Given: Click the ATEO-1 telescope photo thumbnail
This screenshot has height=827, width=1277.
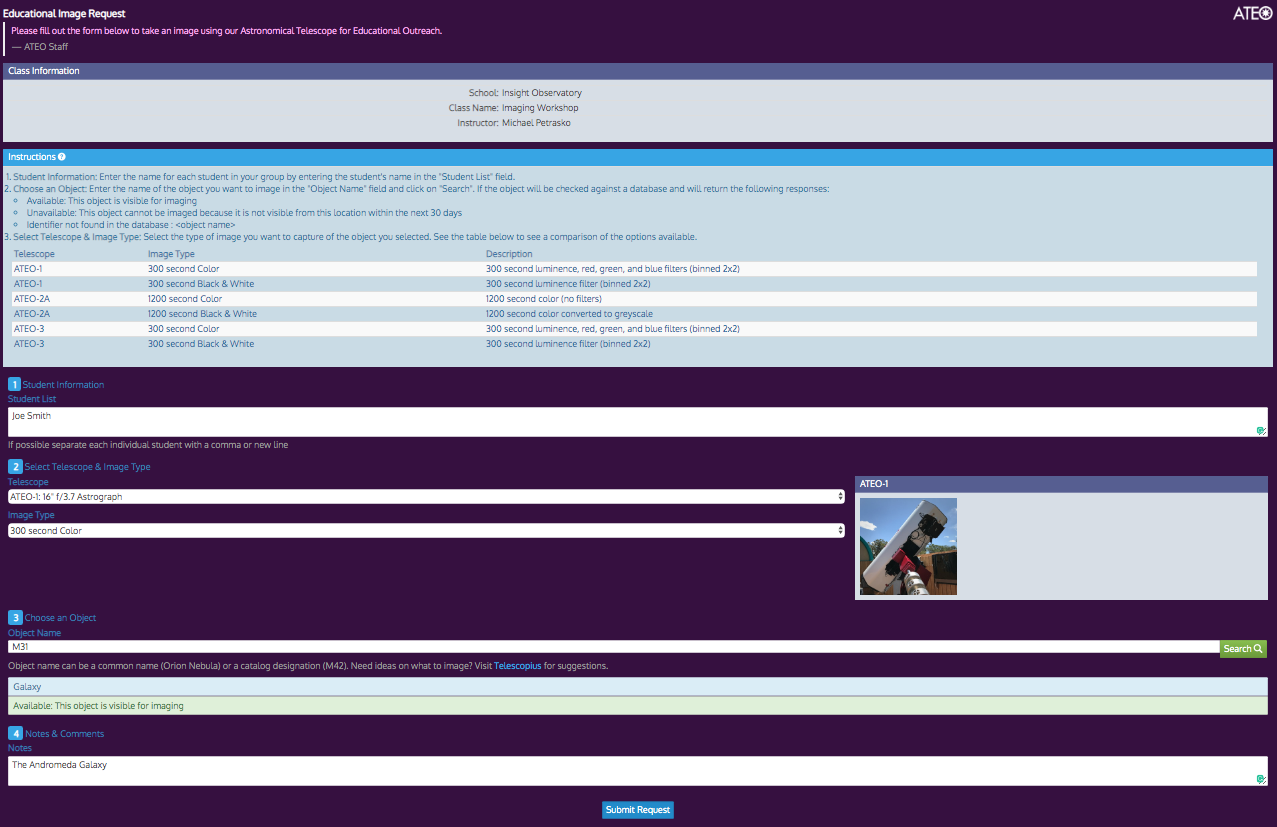Looking at the screenshot, I should point(907,546).
